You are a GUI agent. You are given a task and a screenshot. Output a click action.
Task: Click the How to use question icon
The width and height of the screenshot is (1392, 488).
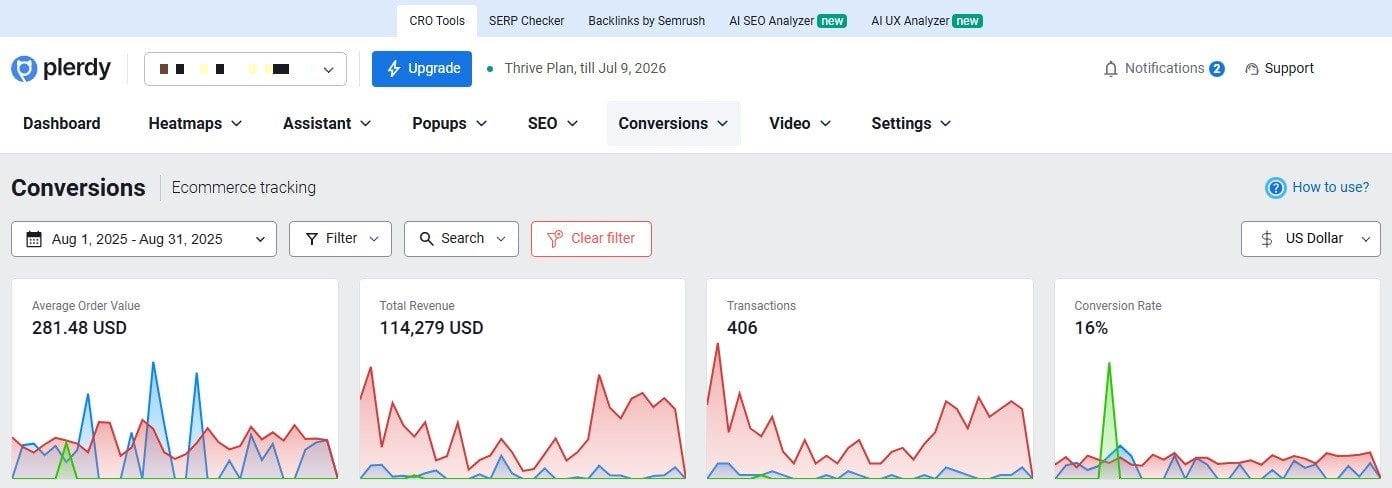1275,188
